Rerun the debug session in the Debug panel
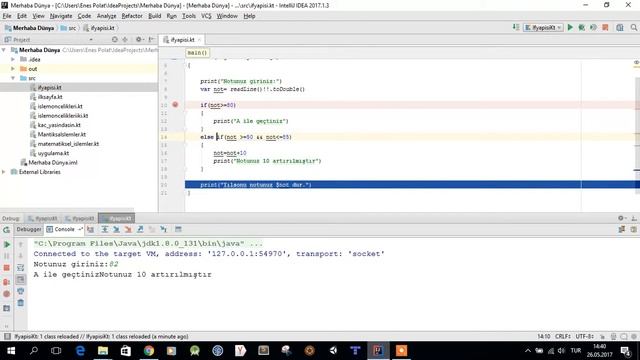The height and width of the screenshot is (360, 640). point(7,230)
